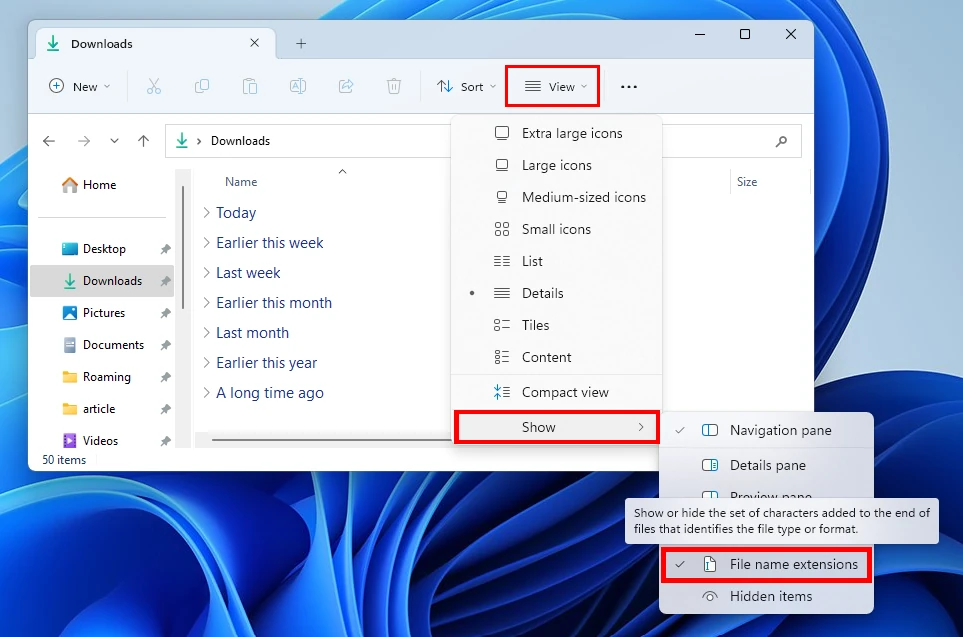Open the Sort dropdown
This screenshot has height=637, width=963.
[465, 86]
